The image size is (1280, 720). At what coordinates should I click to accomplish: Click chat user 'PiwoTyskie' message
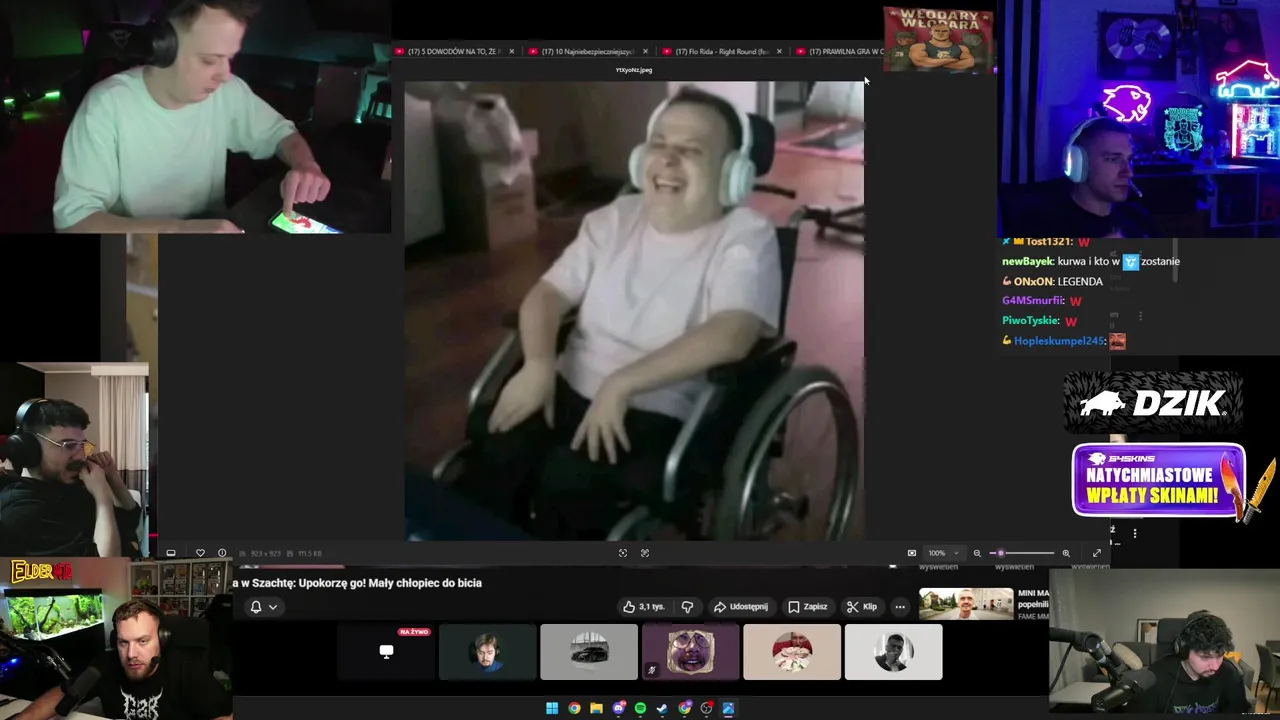pyautogui.click(x=1040, y=321)
